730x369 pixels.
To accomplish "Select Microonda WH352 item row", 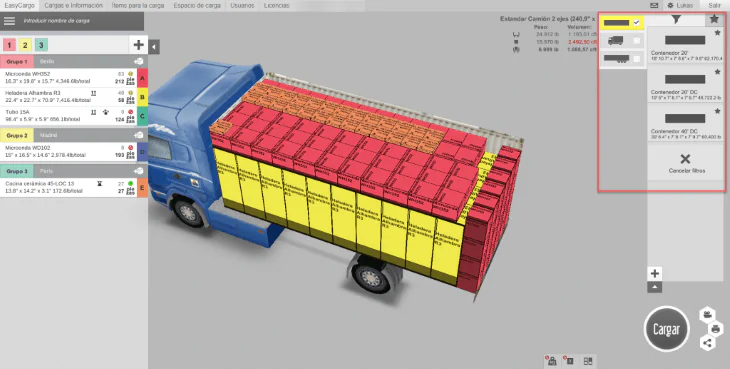I will click(68, 78).
